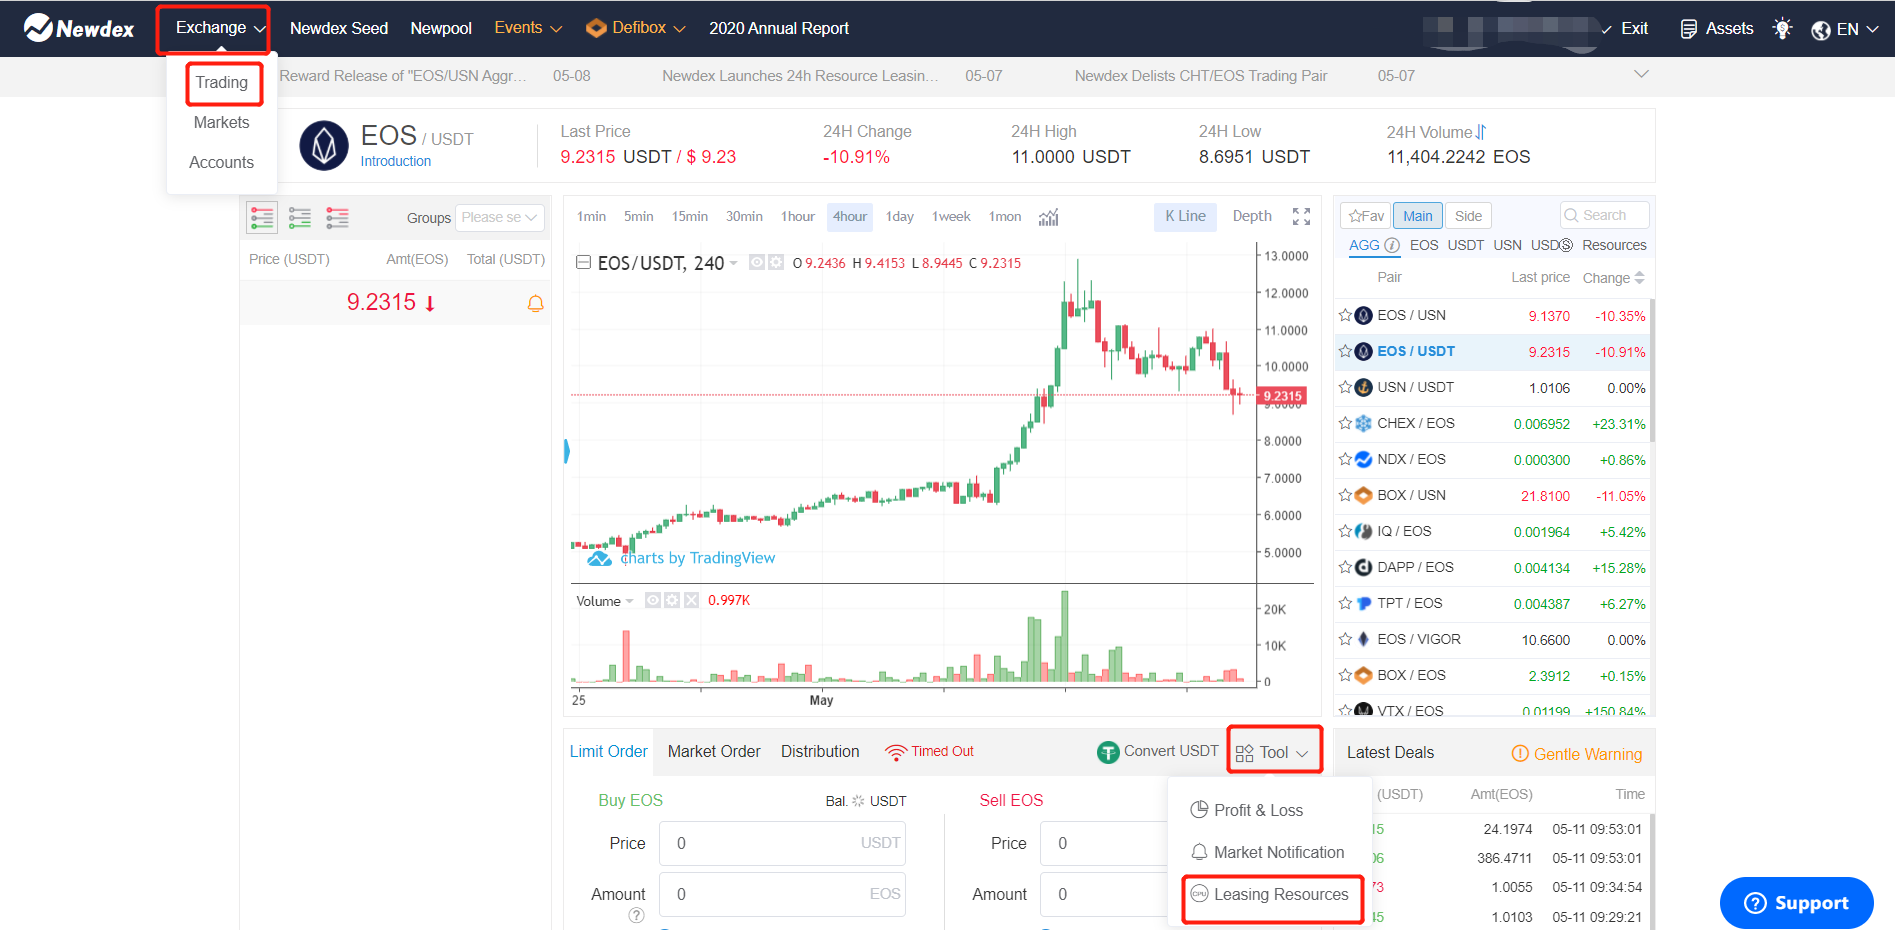Click the AGG info icon
Image resolution: width=1895 pixels, height=930 pixels.
1391,245
